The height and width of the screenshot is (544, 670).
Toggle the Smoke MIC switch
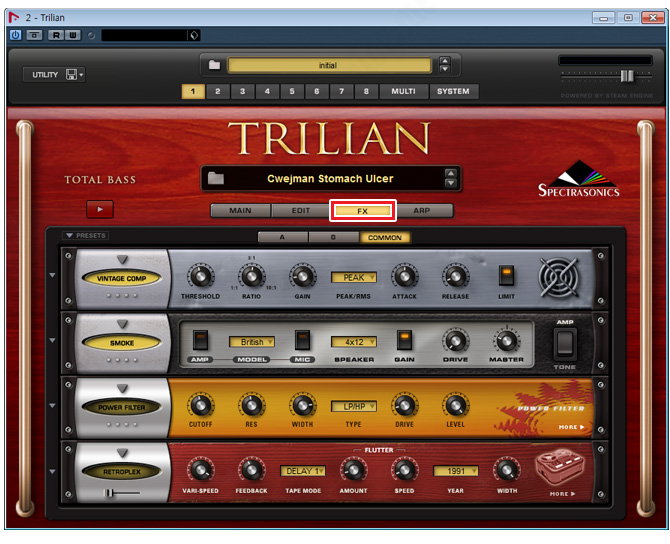click(x=303, y=340)
